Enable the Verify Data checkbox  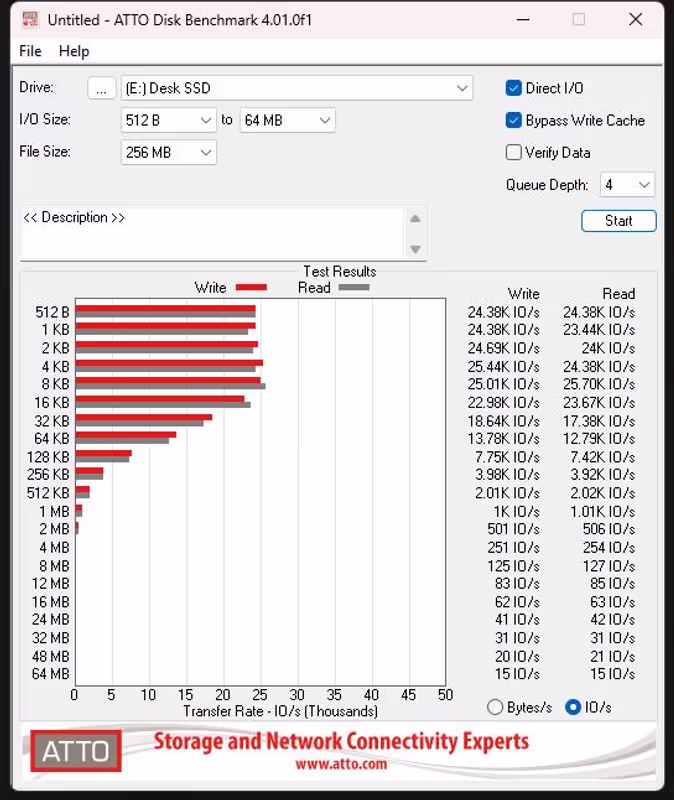[x=513, y=153]
